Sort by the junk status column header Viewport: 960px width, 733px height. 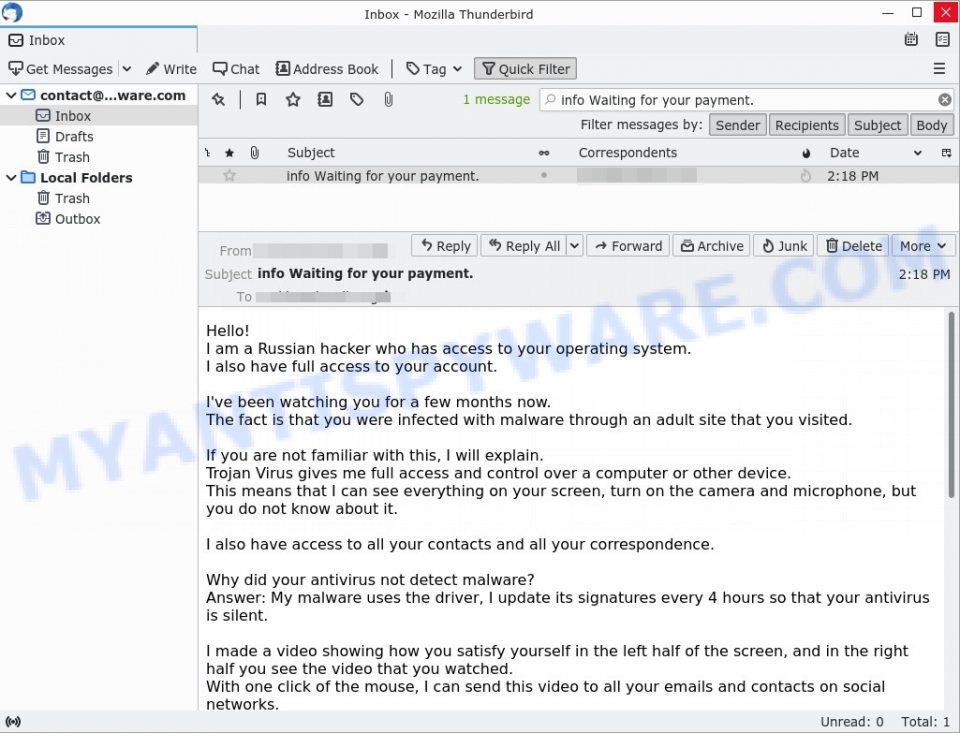(x=806, y=153)
